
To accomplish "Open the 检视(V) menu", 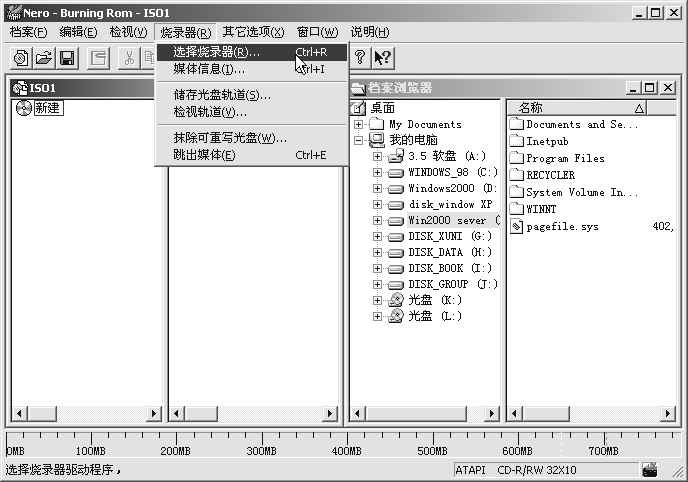I will point(128,32).
